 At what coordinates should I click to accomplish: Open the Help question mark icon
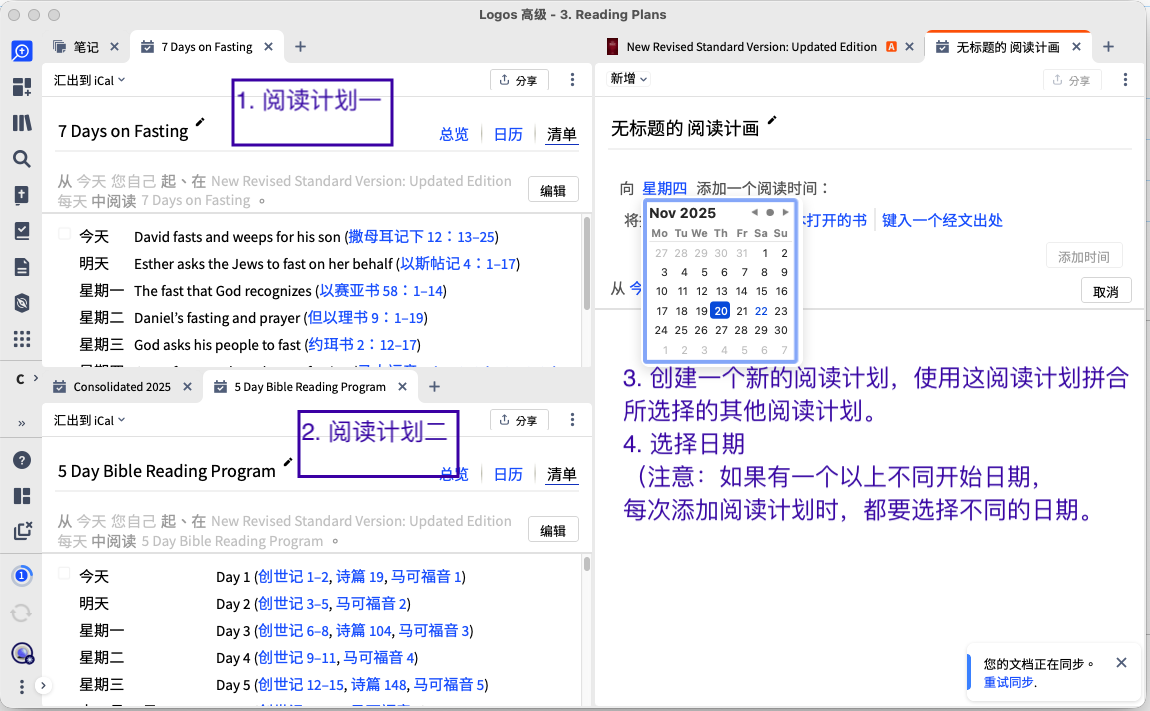22,460
